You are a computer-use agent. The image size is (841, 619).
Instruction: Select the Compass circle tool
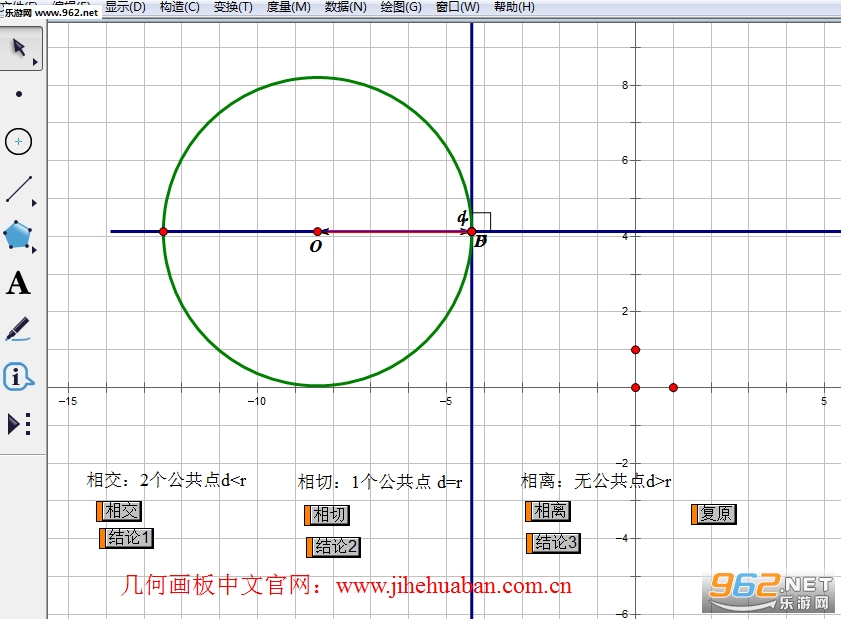[18, 142]
